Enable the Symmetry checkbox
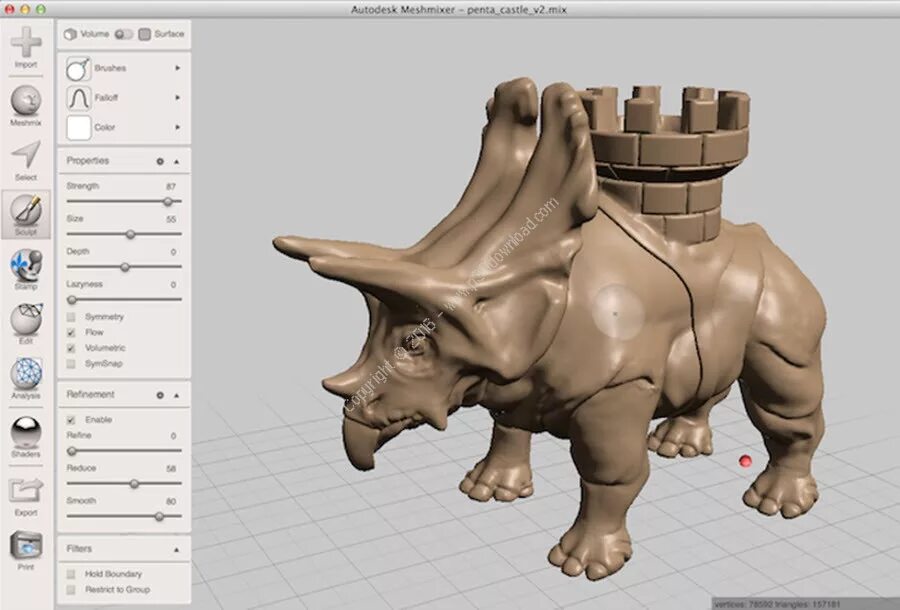Image resolution: width=900 pixels, height=610 pixels. [71, 317]
